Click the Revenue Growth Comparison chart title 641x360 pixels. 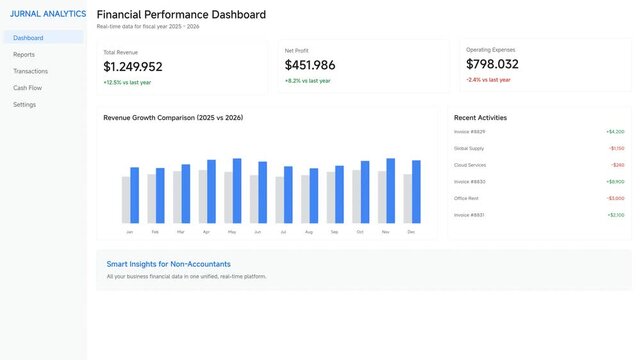(x=173, y=118)
